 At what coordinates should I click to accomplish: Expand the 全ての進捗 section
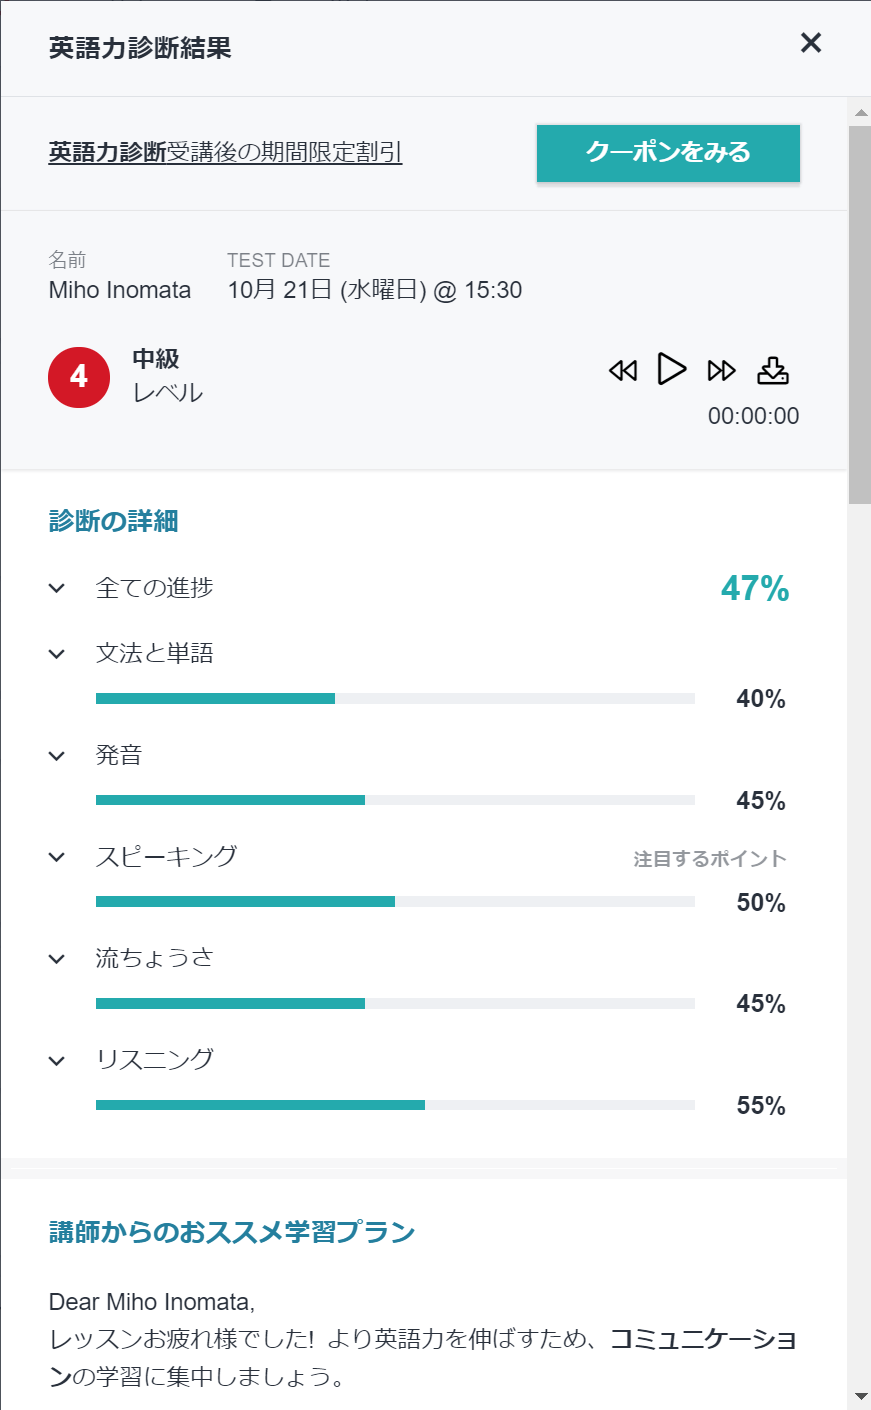click(57, 588)
